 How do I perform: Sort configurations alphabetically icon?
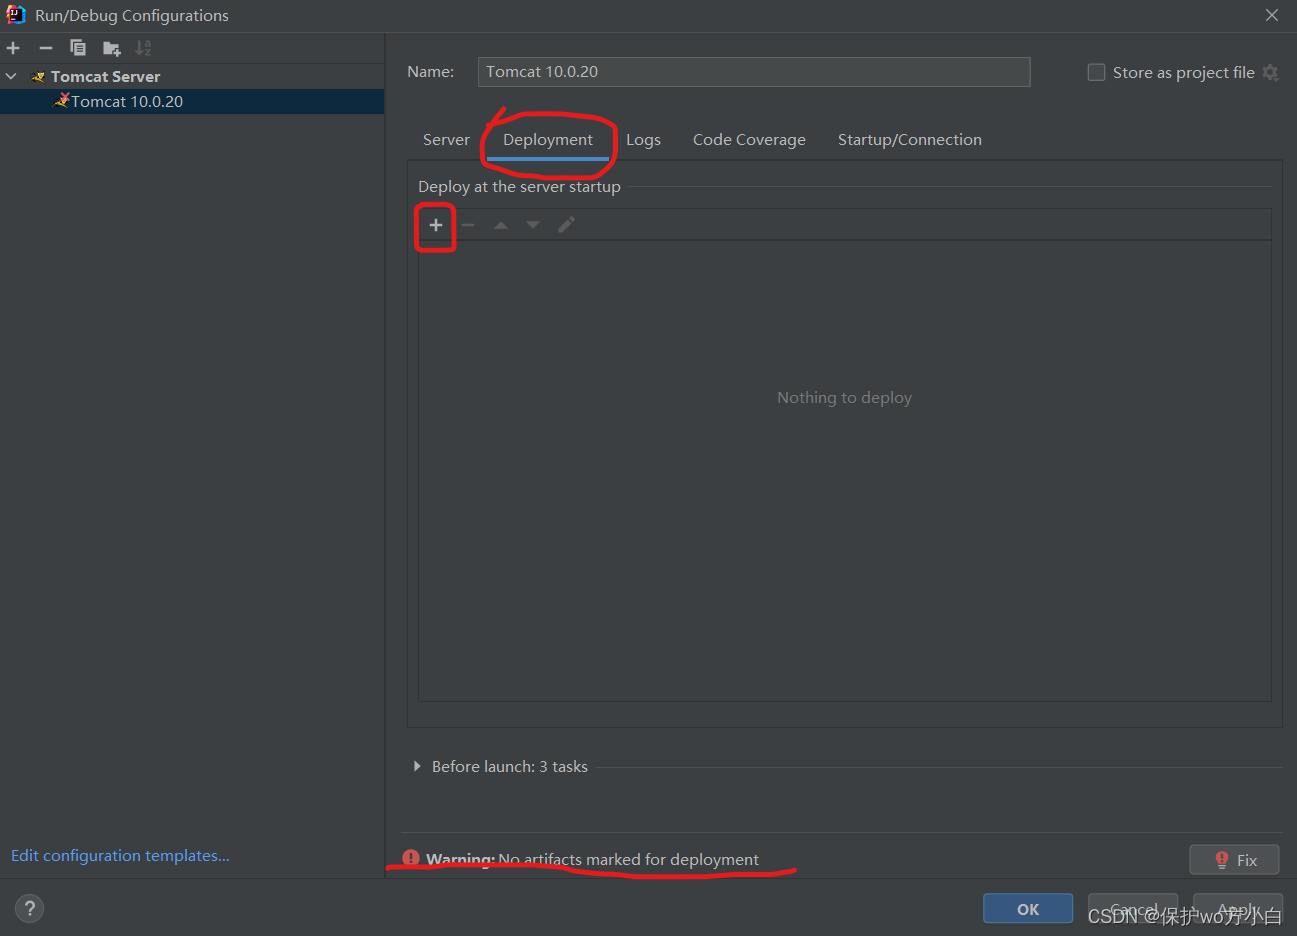coord(144,48)
